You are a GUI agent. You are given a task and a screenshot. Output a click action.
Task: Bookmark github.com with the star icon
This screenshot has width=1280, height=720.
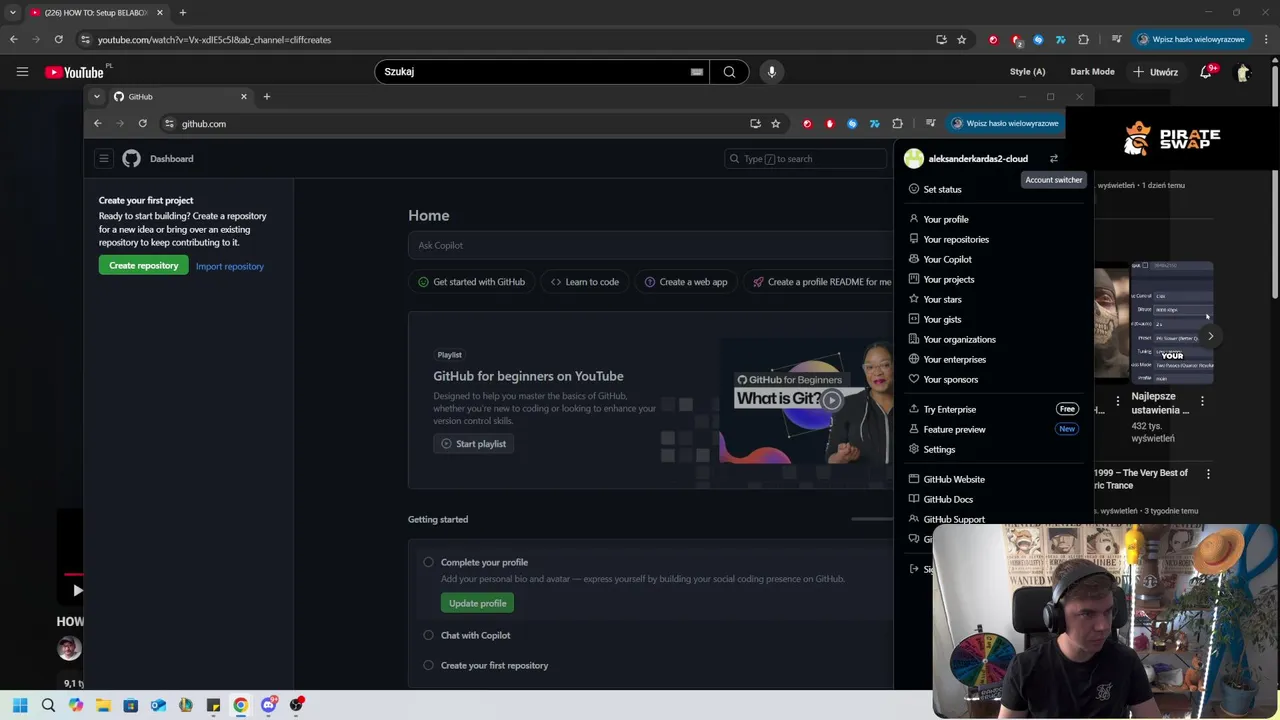click(775, 123)
